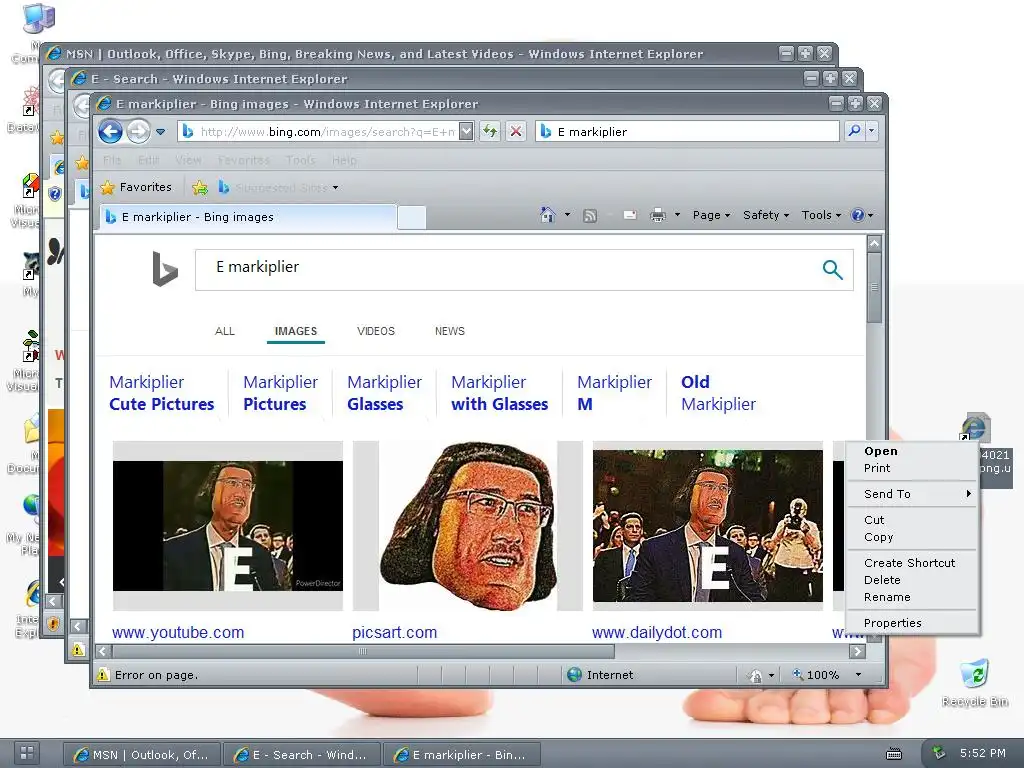Click the blue Help question icon

tap(858, 215)
